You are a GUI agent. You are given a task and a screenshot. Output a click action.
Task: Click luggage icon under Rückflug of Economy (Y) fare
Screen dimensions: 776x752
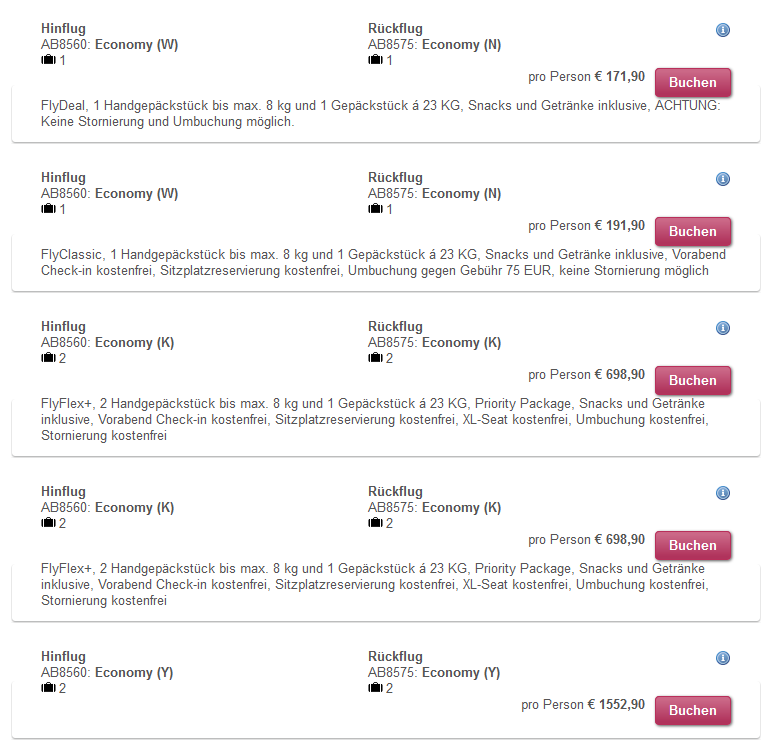(375, 688)
